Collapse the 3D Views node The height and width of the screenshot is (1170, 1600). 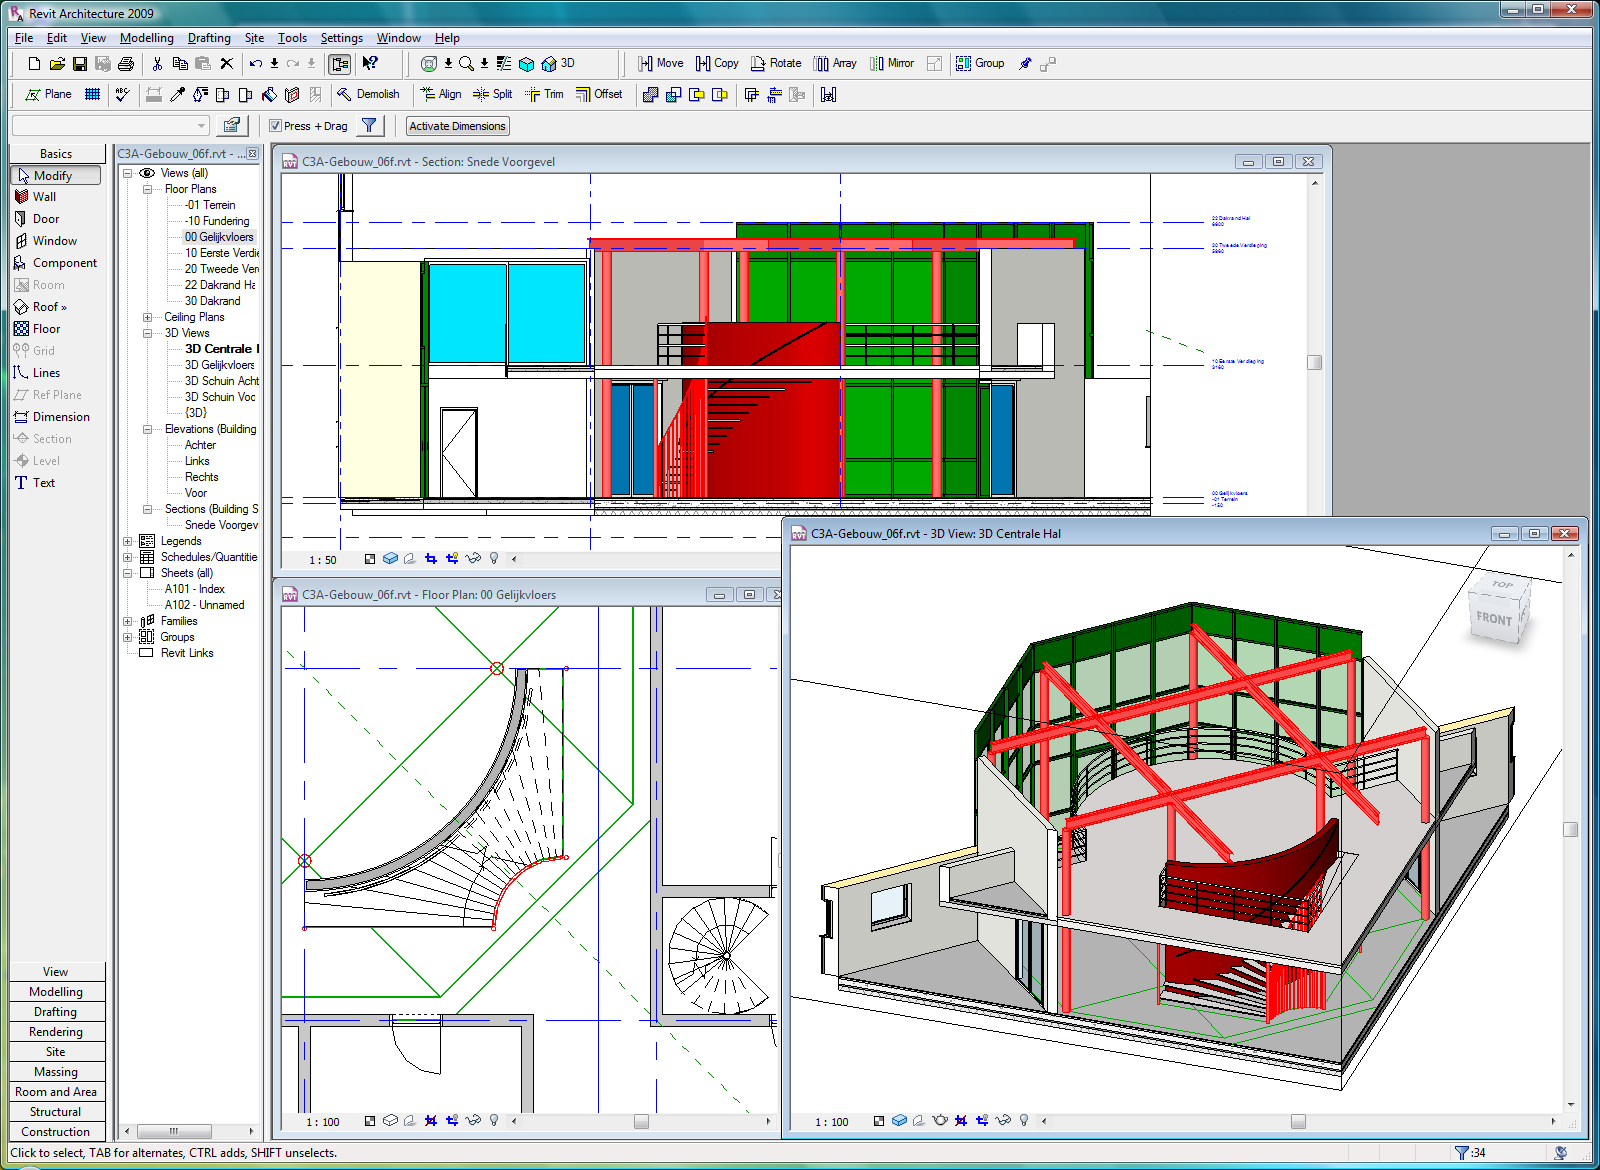tap(148, 333)
